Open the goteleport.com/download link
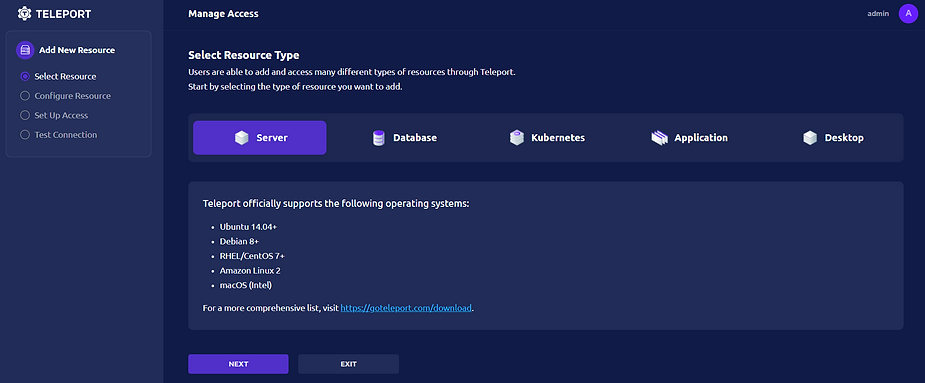 point(406,308)
